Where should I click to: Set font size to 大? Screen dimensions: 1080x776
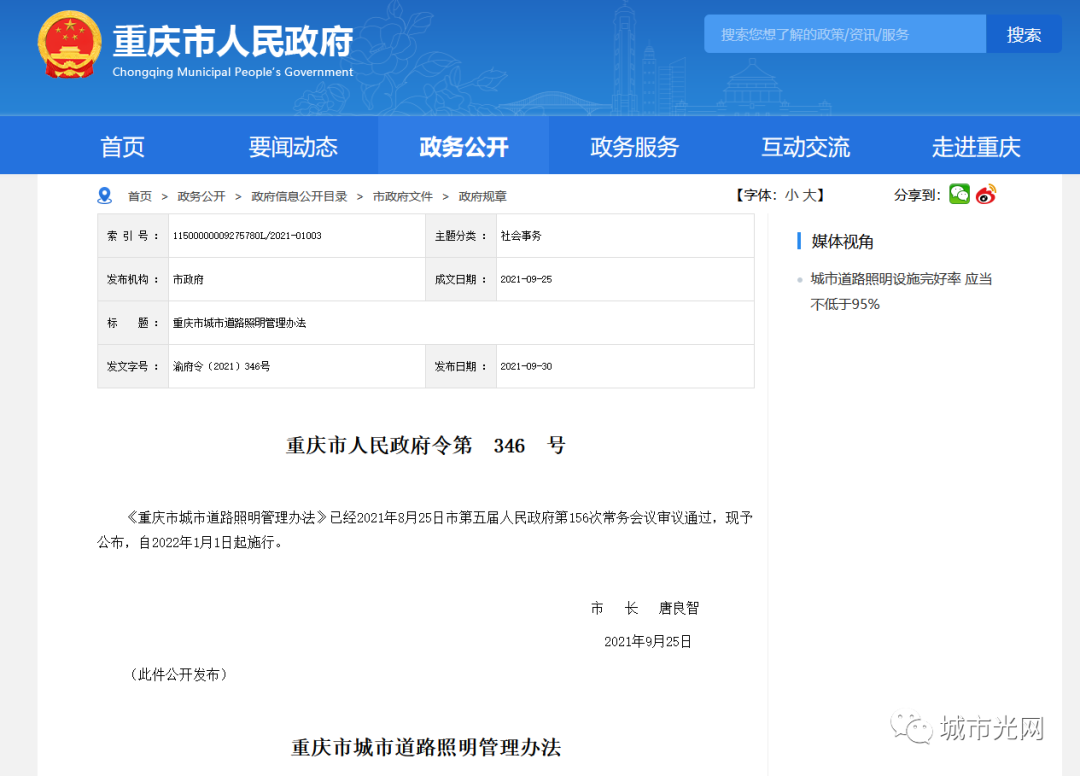click(x=808, y=196)
